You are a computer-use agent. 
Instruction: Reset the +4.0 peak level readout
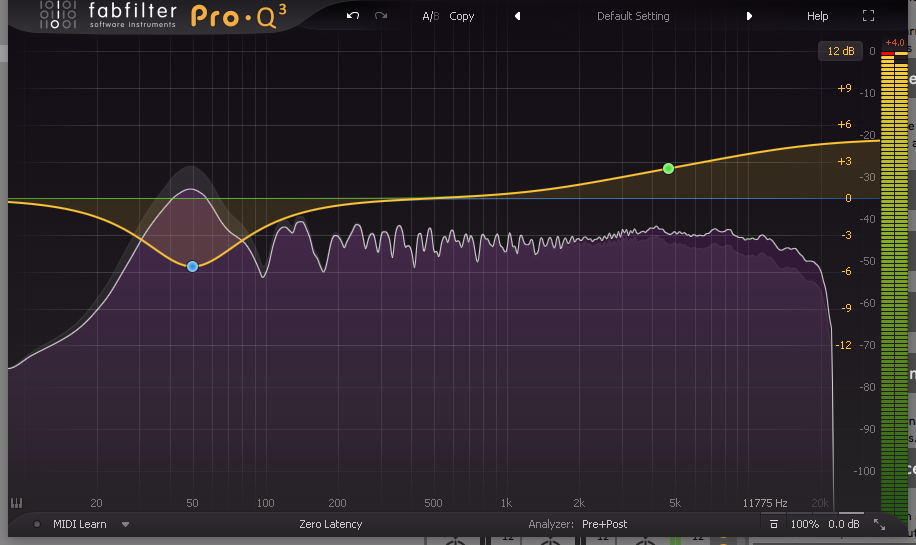(x=894, y=43)
